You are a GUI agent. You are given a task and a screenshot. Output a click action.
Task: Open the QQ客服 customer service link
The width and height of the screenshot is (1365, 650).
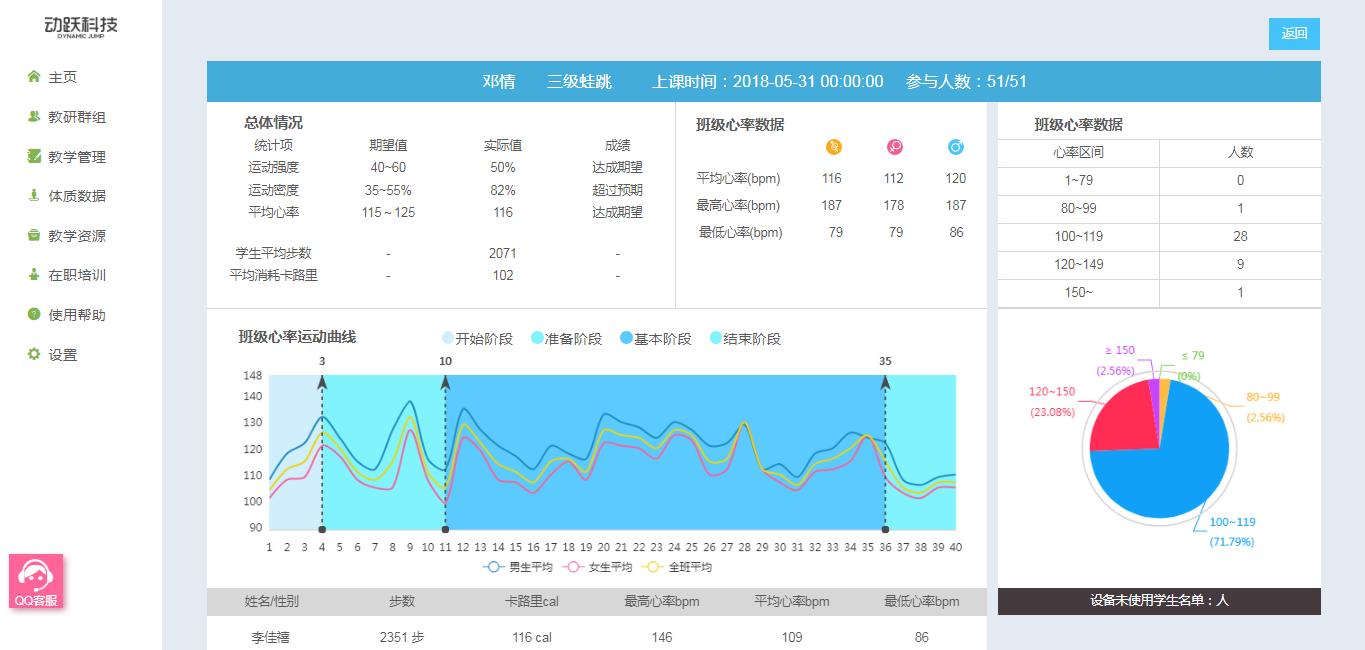coord(35,582)
